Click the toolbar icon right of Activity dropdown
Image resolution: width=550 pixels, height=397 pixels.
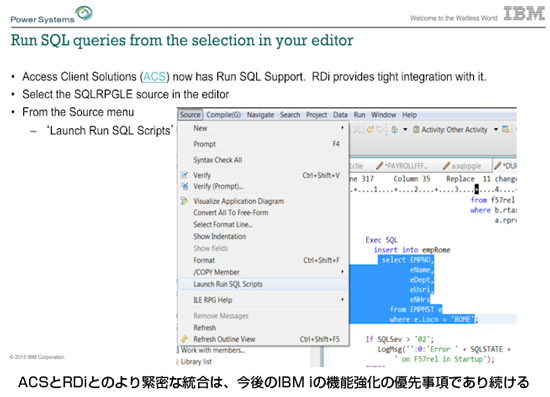pyautogui.click(x=506, y=129)
